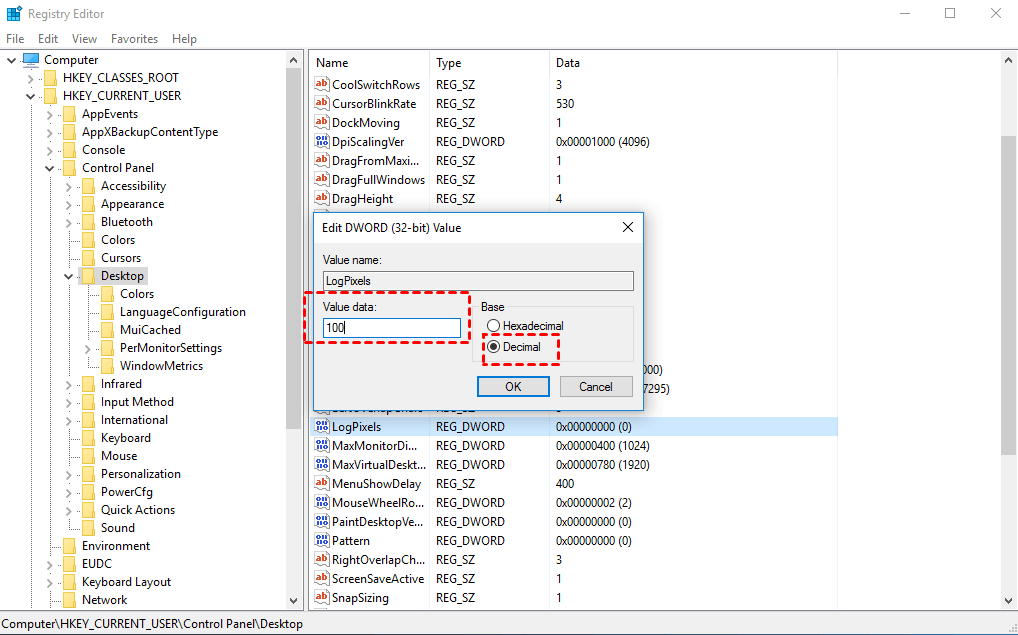Click the LogPixels DWORD icon in list

point(322,427)
